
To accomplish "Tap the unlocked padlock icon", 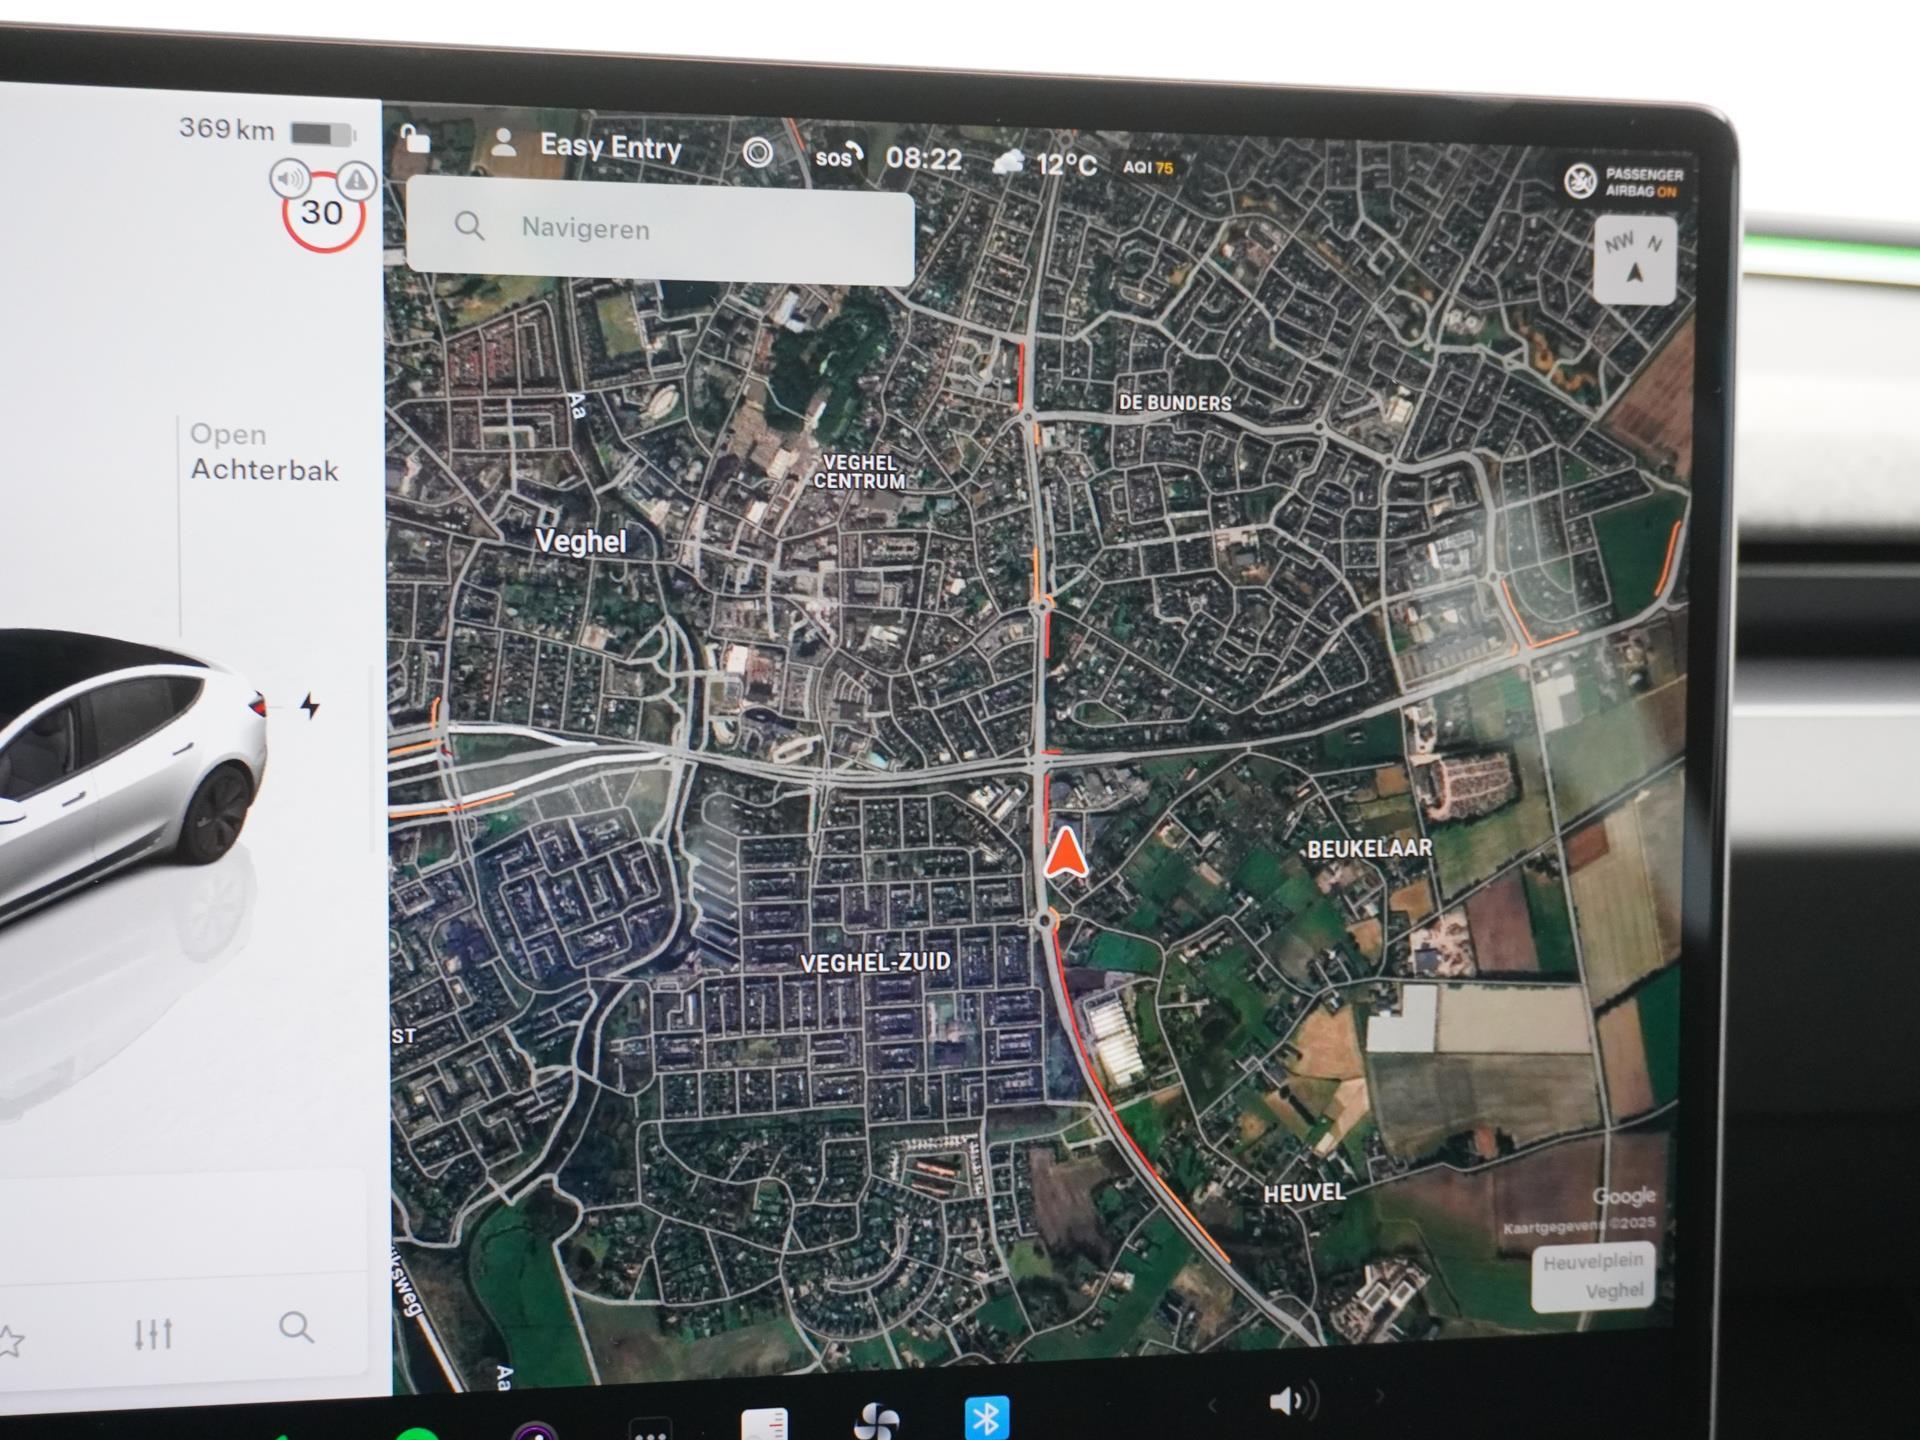I will tap(415, 138).
